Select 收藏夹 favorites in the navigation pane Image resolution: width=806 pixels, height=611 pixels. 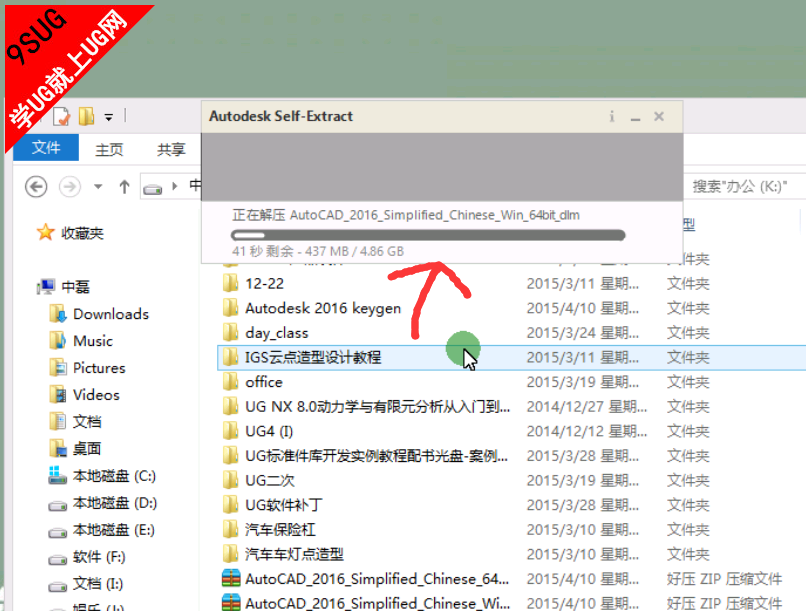point(70,233)
